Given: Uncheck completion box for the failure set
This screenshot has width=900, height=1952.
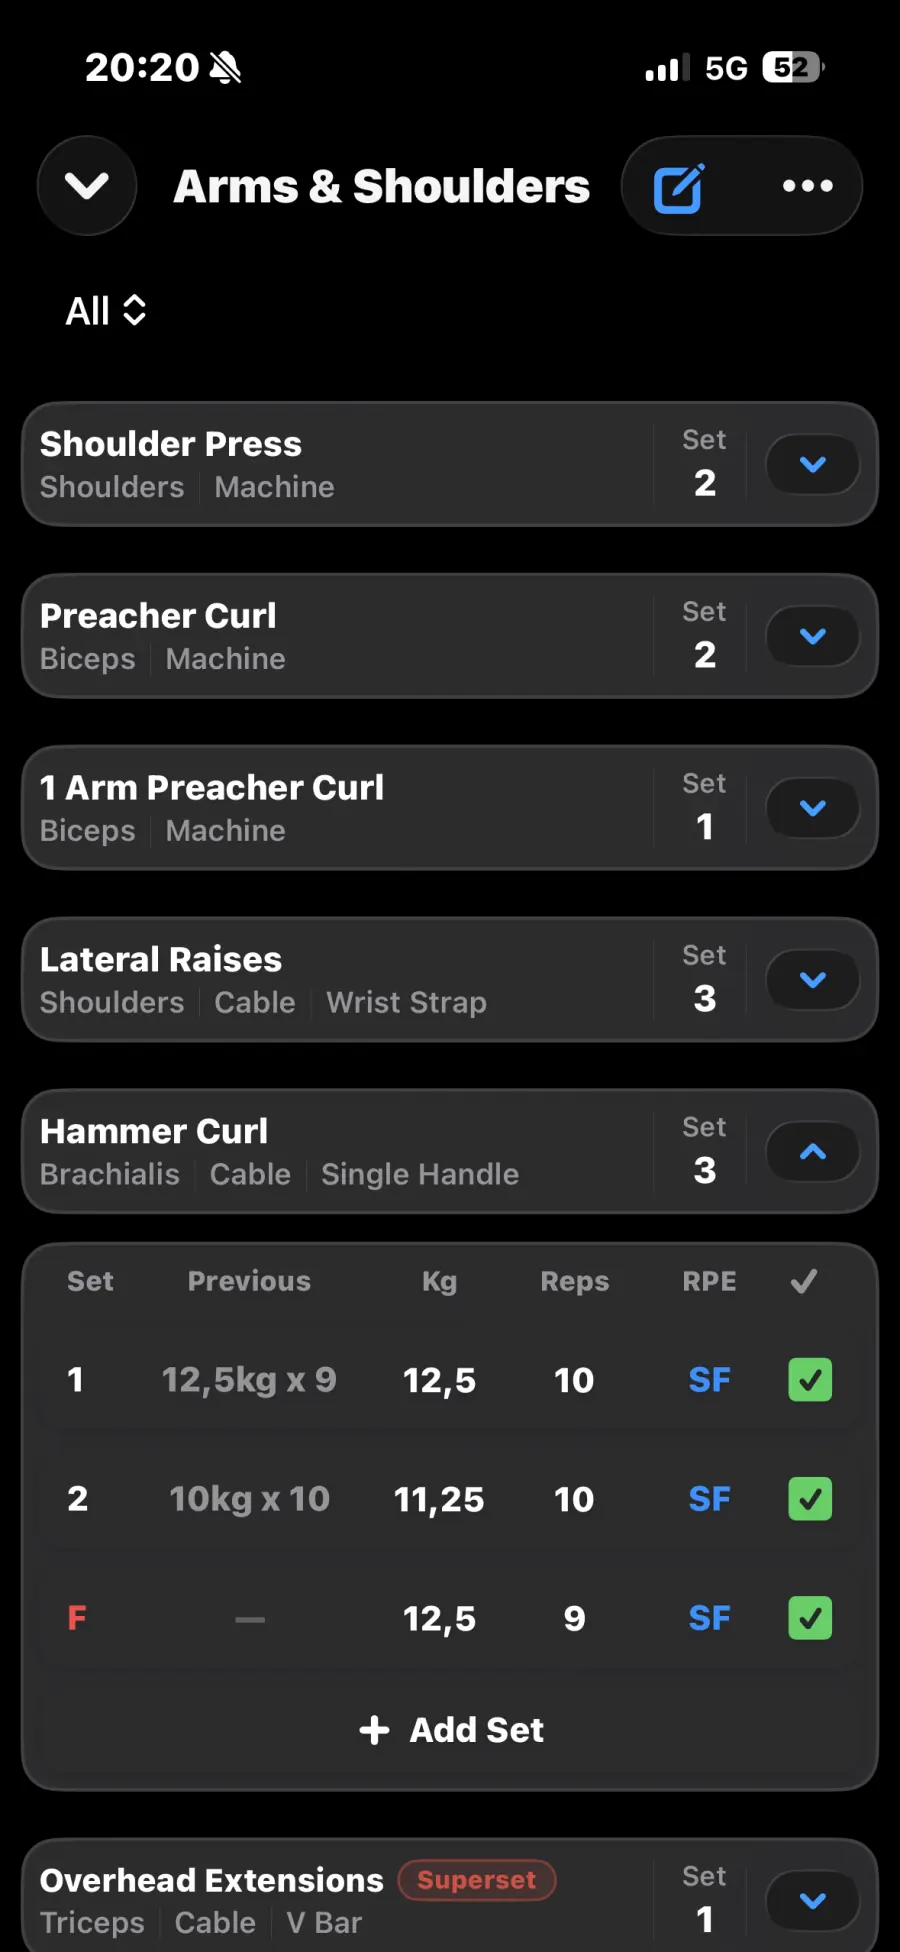Looking at the screenshot, I should coord(810,1618).
